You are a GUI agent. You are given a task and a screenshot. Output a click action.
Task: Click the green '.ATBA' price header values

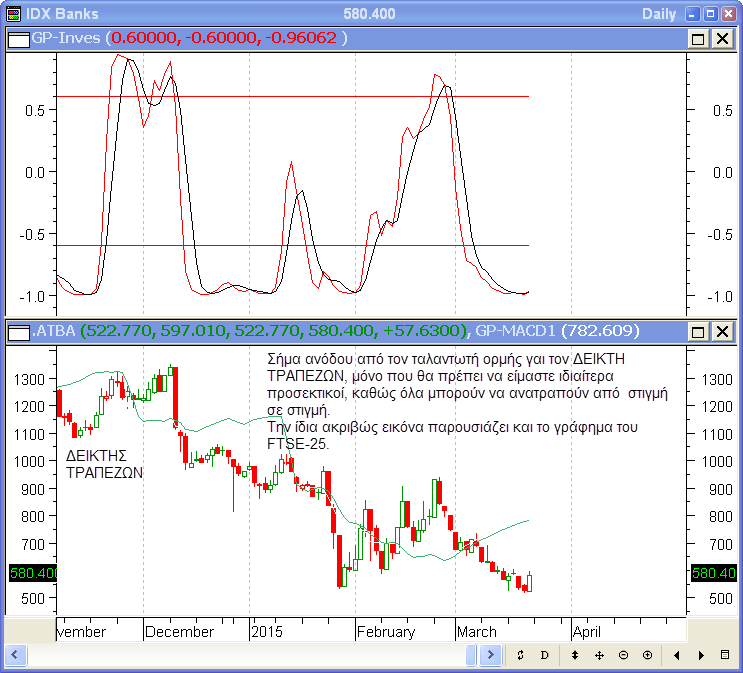(274, 331)
